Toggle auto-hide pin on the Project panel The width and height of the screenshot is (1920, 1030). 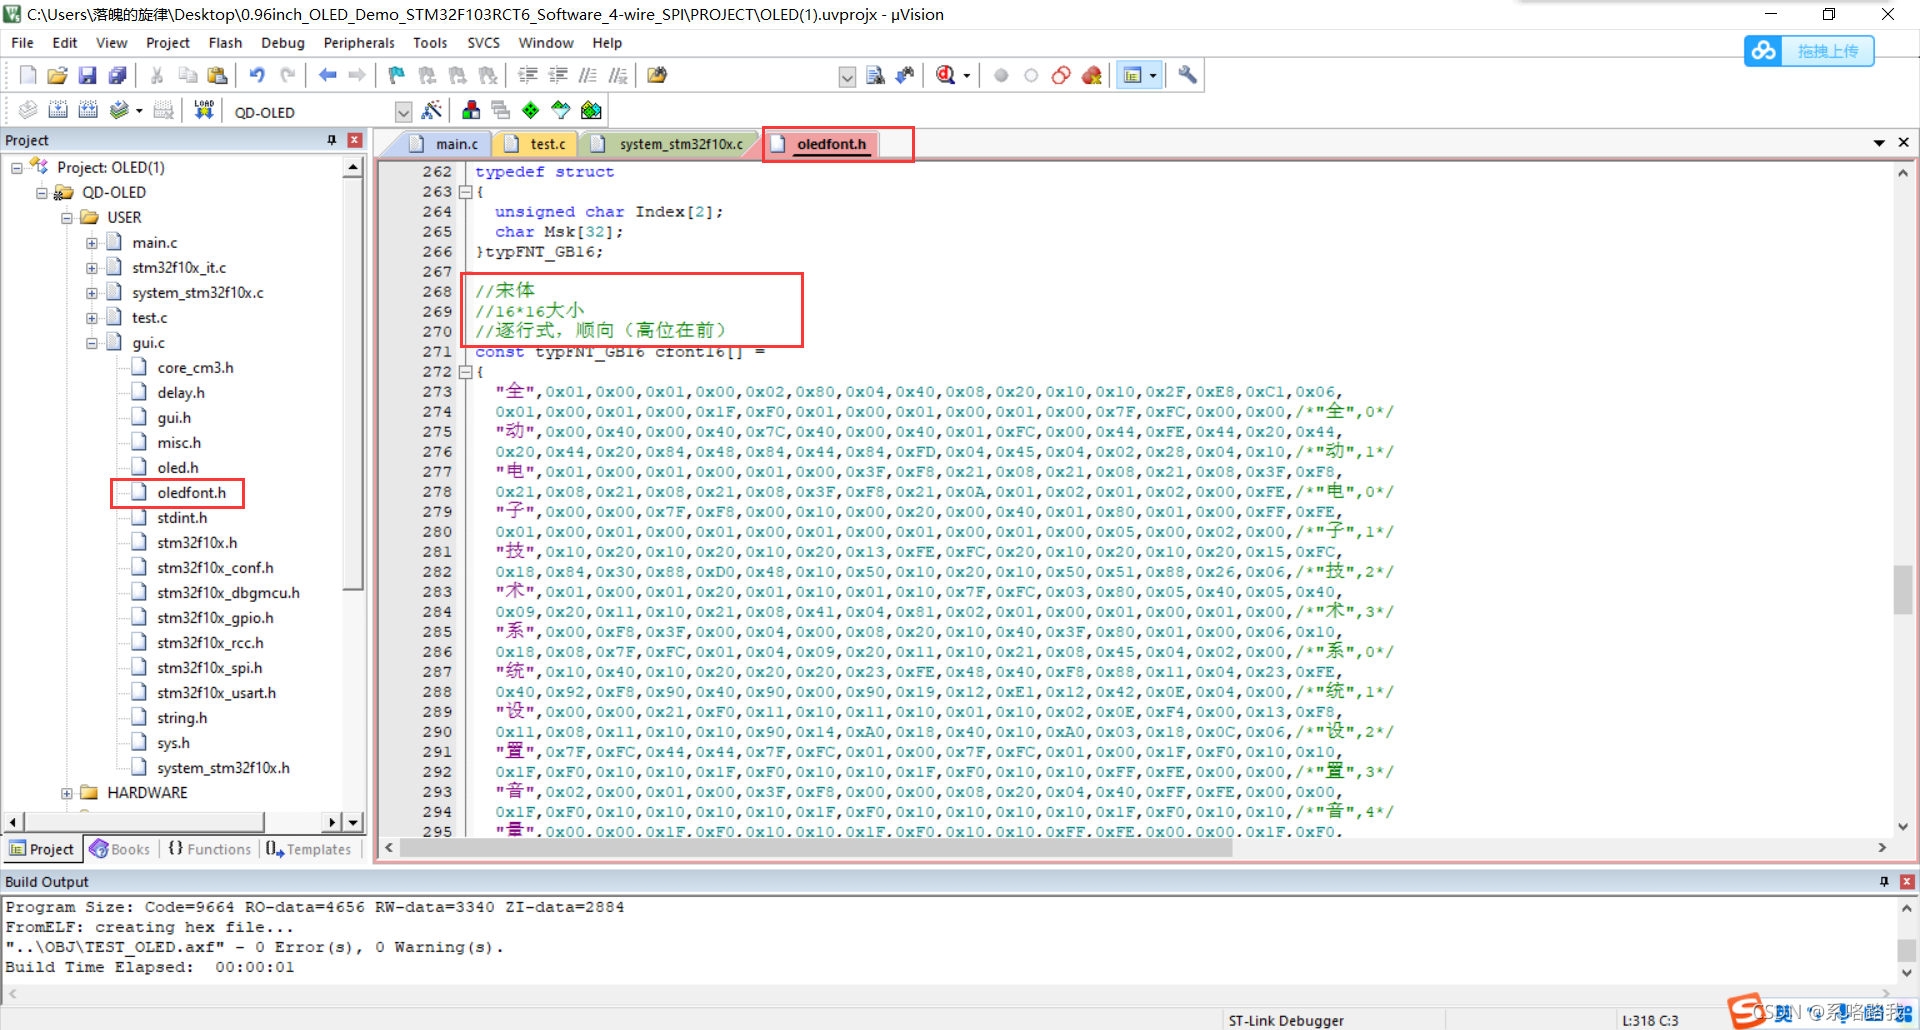coord(332,140)
